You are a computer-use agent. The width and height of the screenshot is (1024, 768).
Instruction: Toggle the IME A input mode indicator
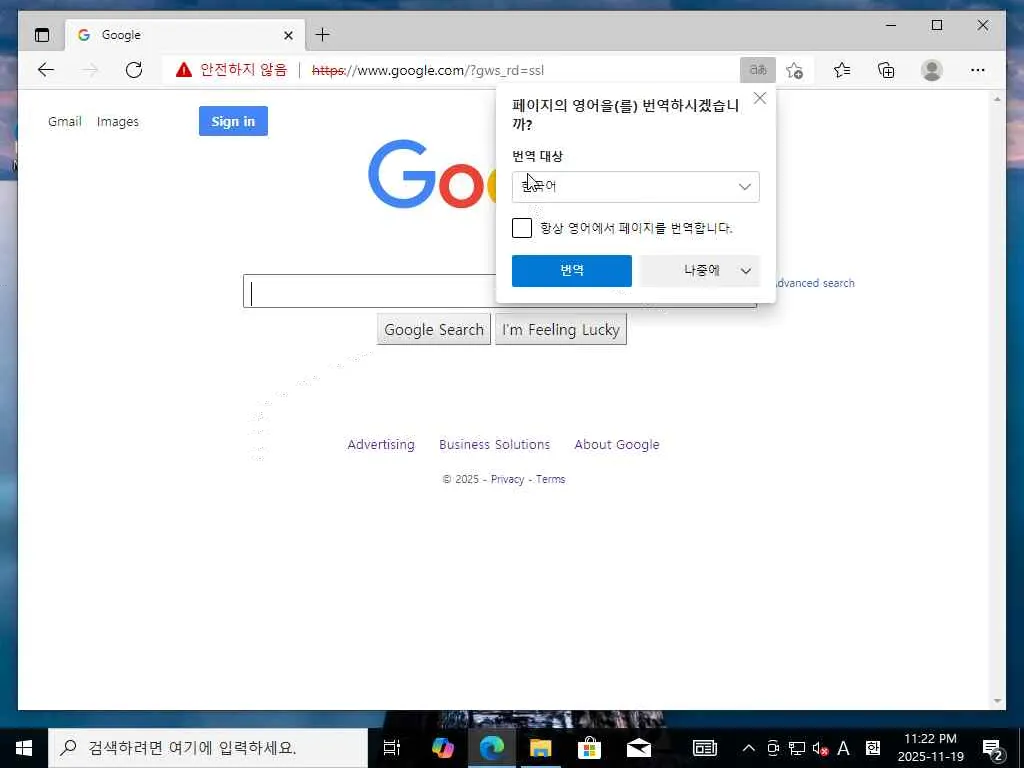click(x=843, y=748)
